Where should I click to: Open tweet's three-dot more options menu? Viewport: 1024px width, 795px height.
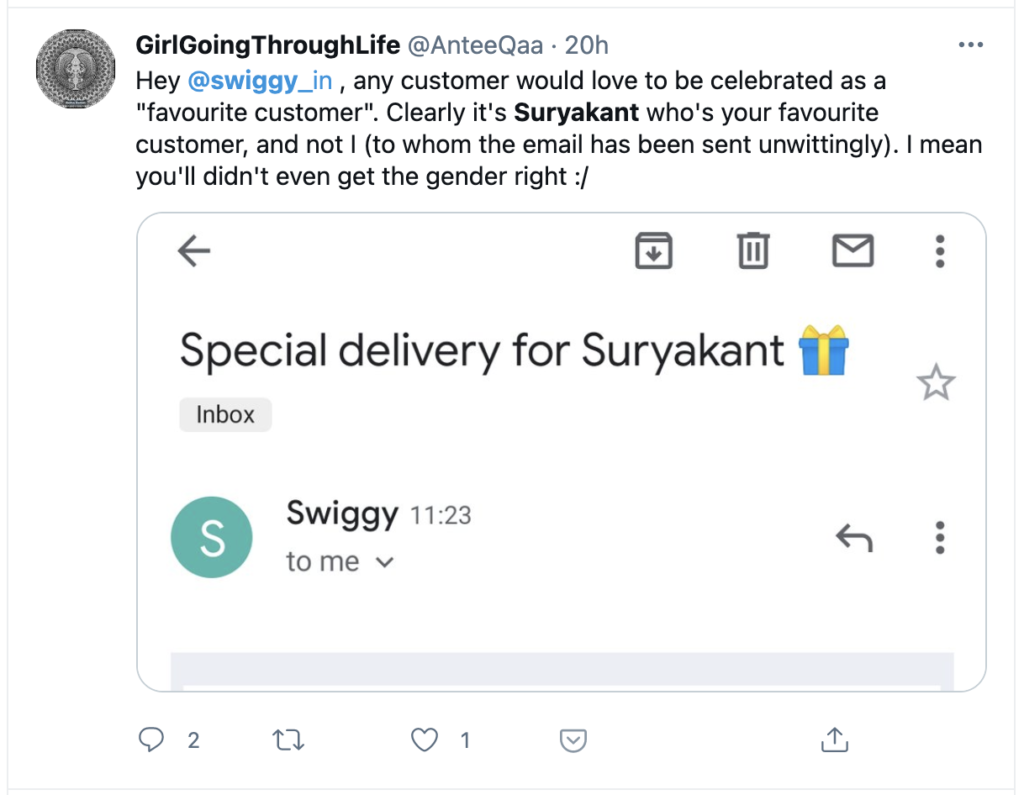tap(970, 46)
